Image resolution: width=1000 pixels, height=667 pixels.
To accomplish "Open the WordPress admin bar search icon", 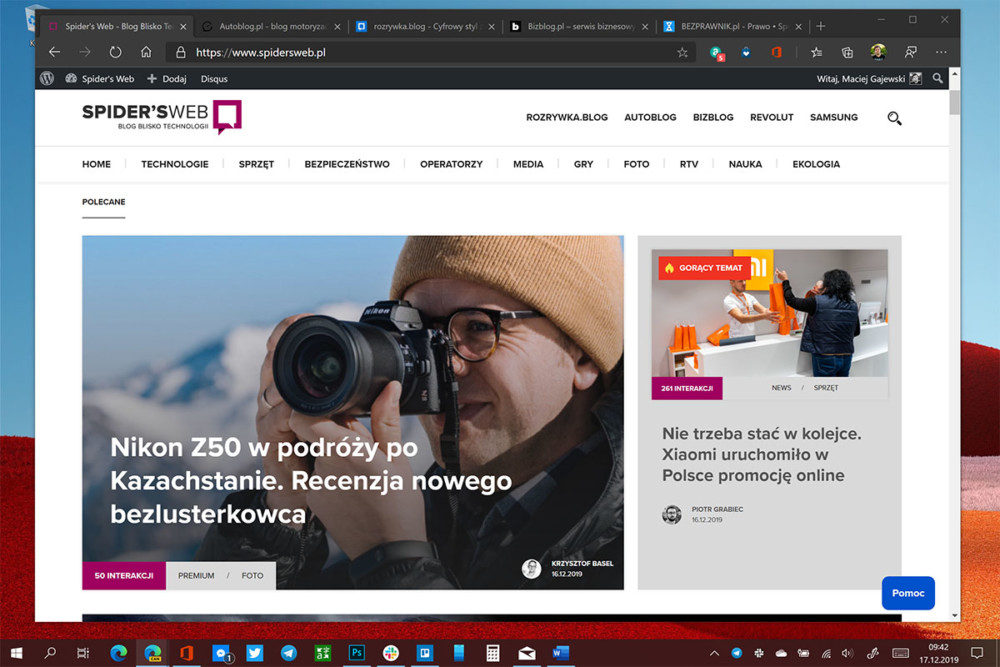I will click(x=938, y=78).
